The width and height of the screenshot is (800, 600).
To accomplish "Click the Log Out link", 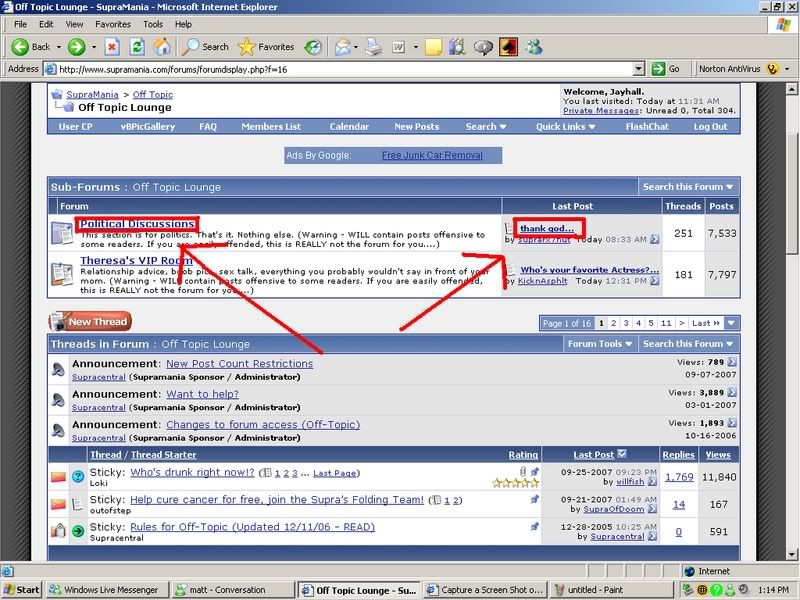I will pos(710,127).
